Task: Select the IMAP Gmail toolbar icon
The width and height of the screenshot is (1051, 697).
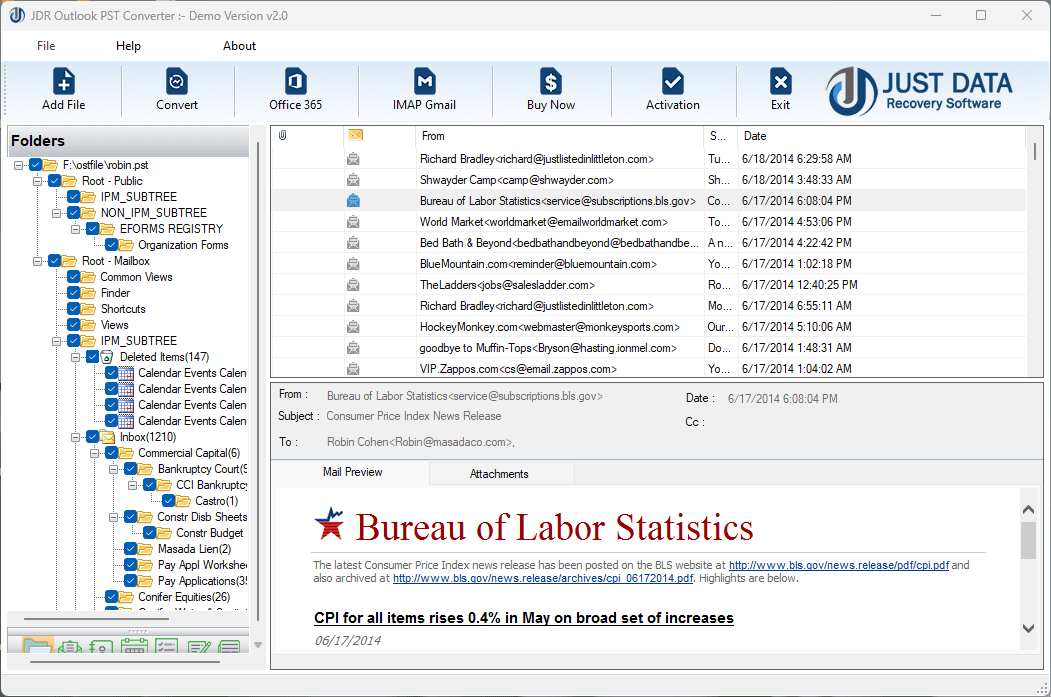Action: click(424, 90)
